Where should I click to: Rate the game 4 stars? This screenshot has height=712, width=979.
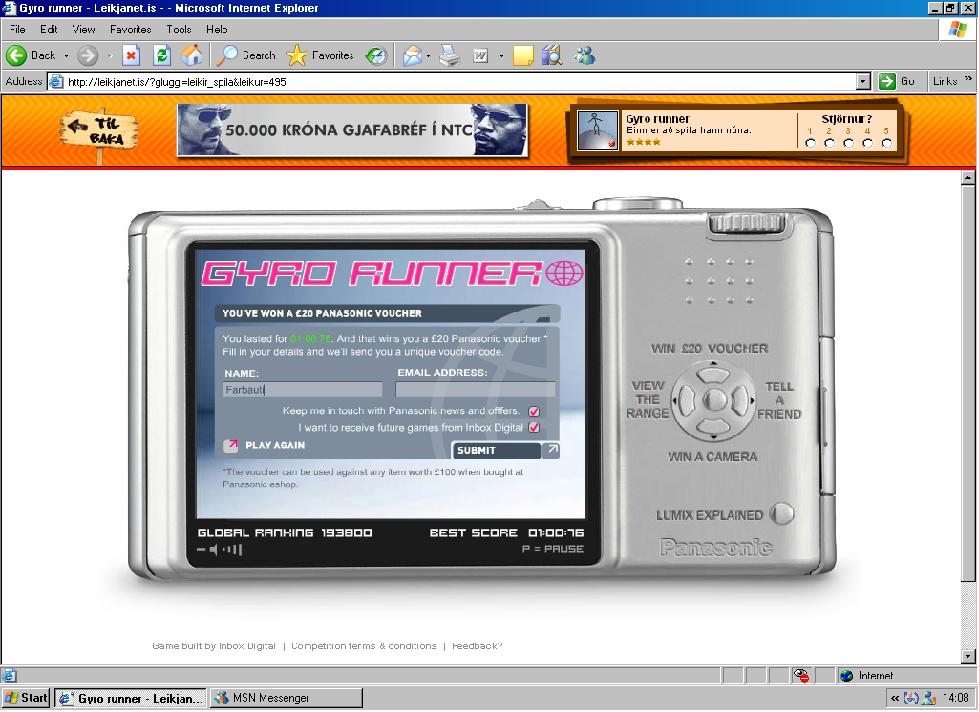(867, 144)
